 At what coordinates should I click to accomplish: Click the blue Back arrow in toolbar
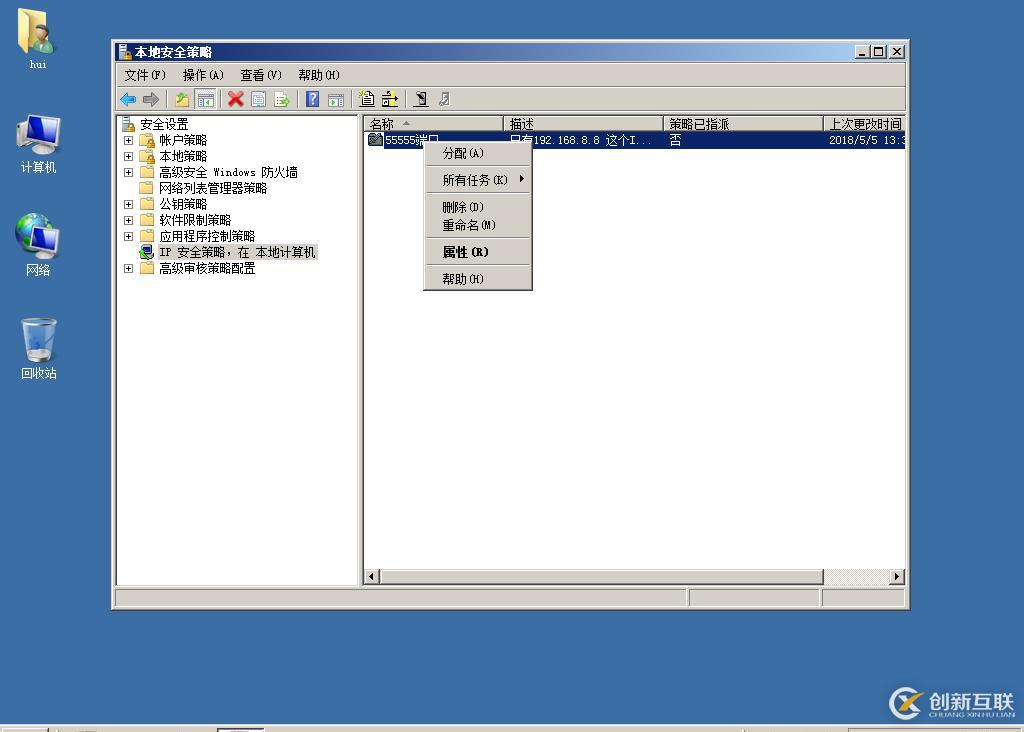(x=128, y=99)
